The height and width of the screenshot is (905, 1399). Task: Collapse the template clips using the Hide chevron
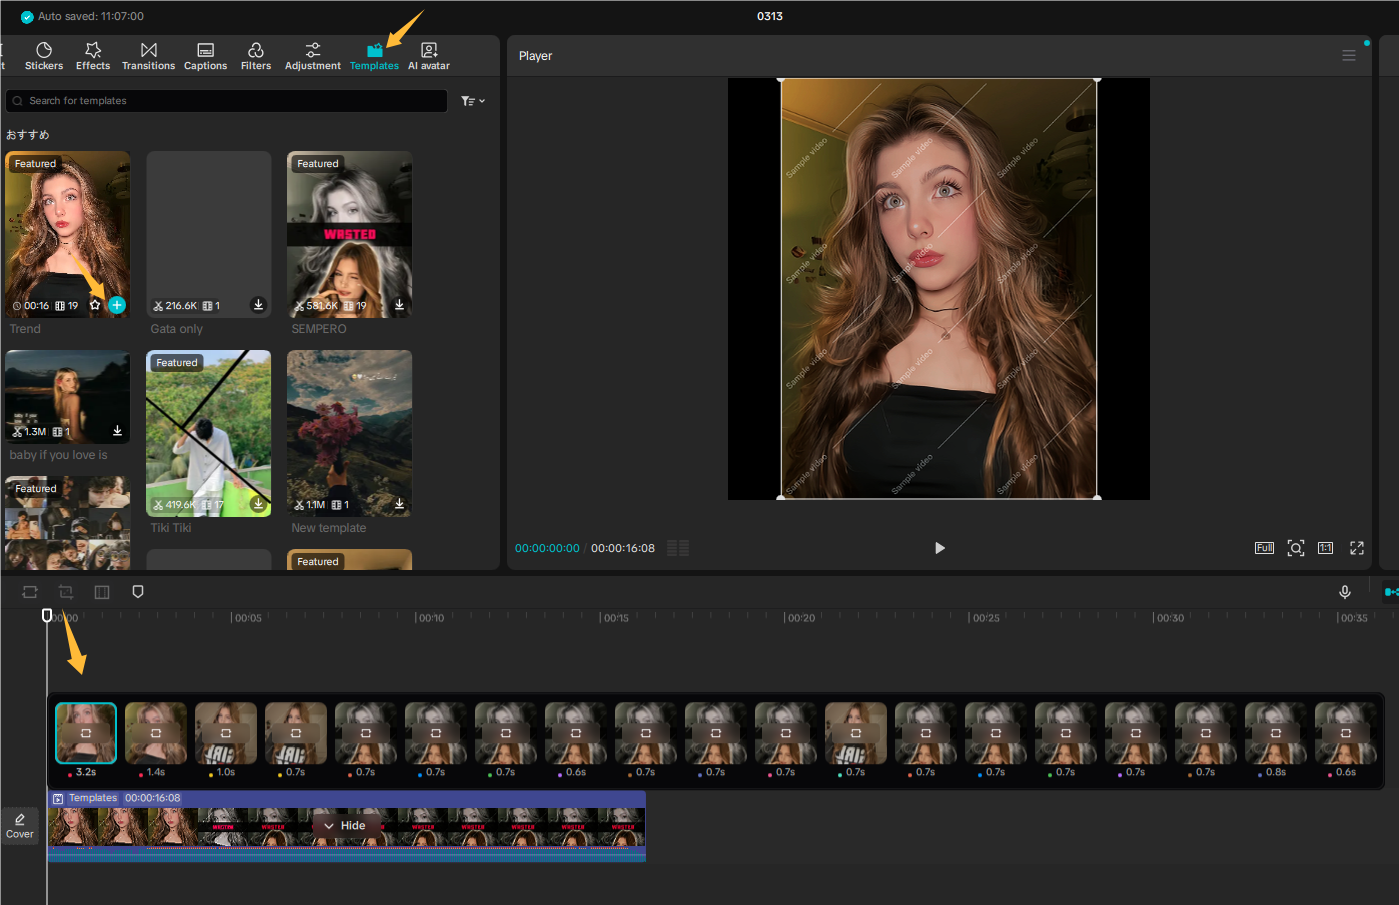pyautogui.click(x=347, y=825)
